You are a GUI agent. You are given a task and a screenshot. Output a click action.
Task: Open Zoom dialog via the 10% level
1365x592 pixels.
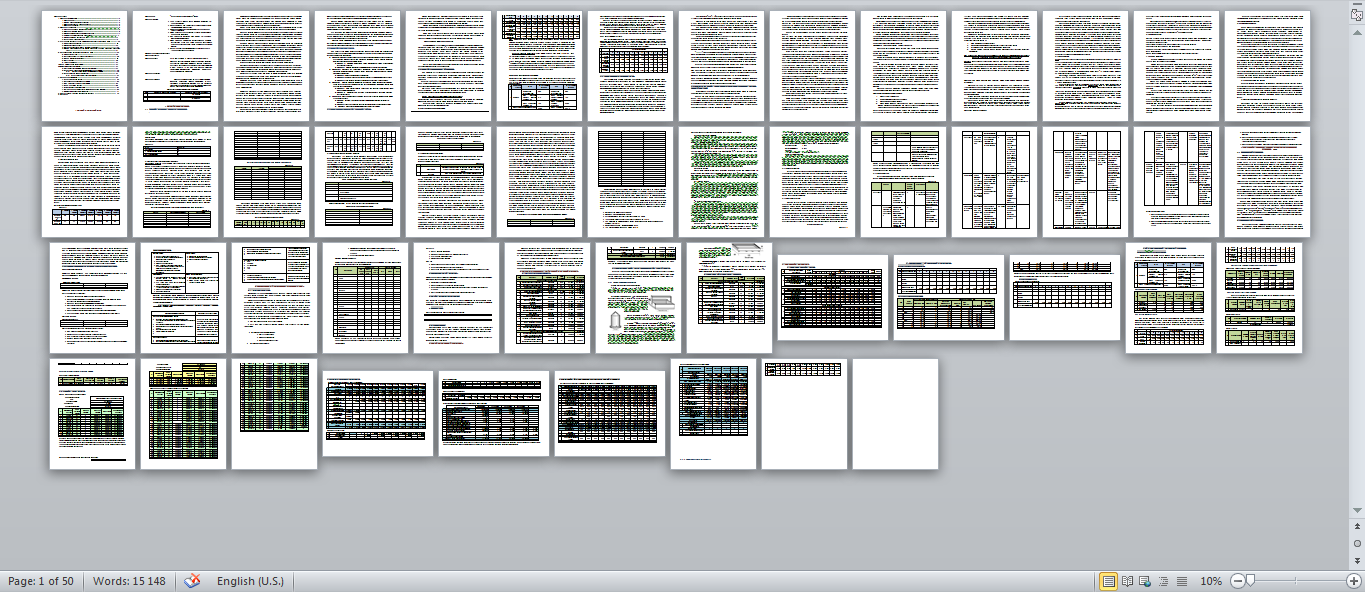1211,581
